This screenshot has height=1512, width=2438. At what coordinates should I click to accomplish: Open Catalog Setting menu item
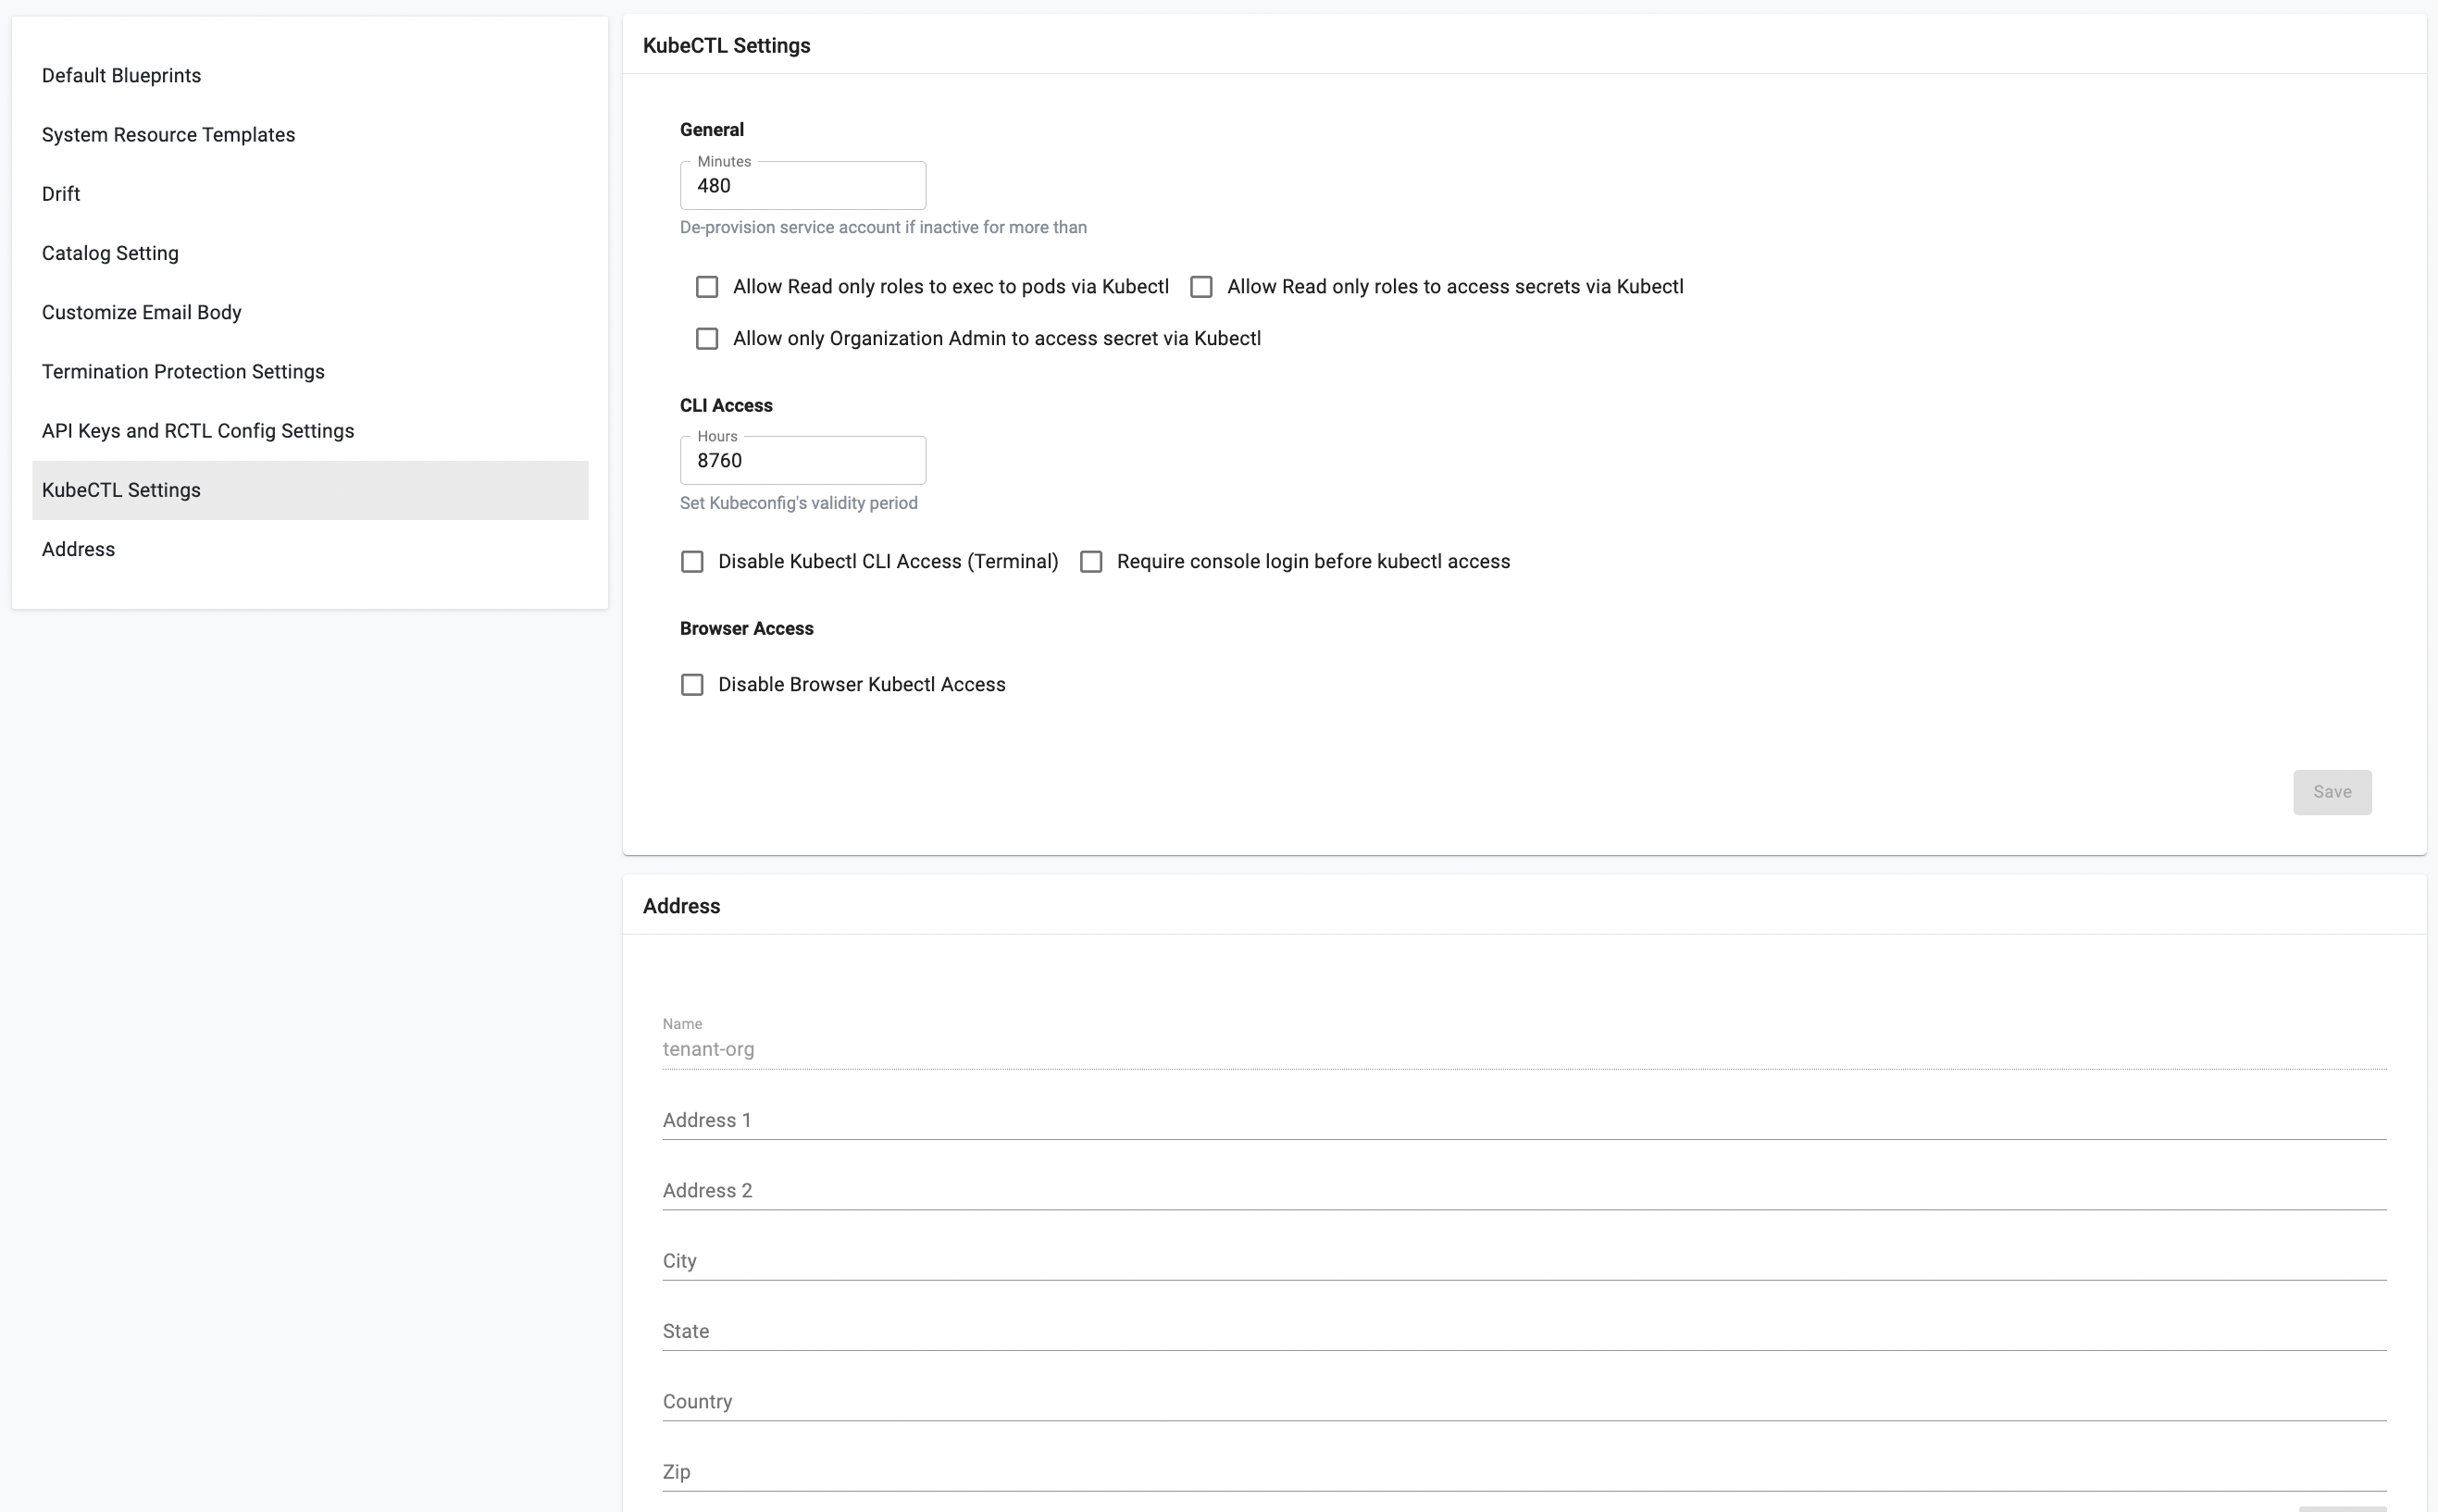tap(110, 253)
